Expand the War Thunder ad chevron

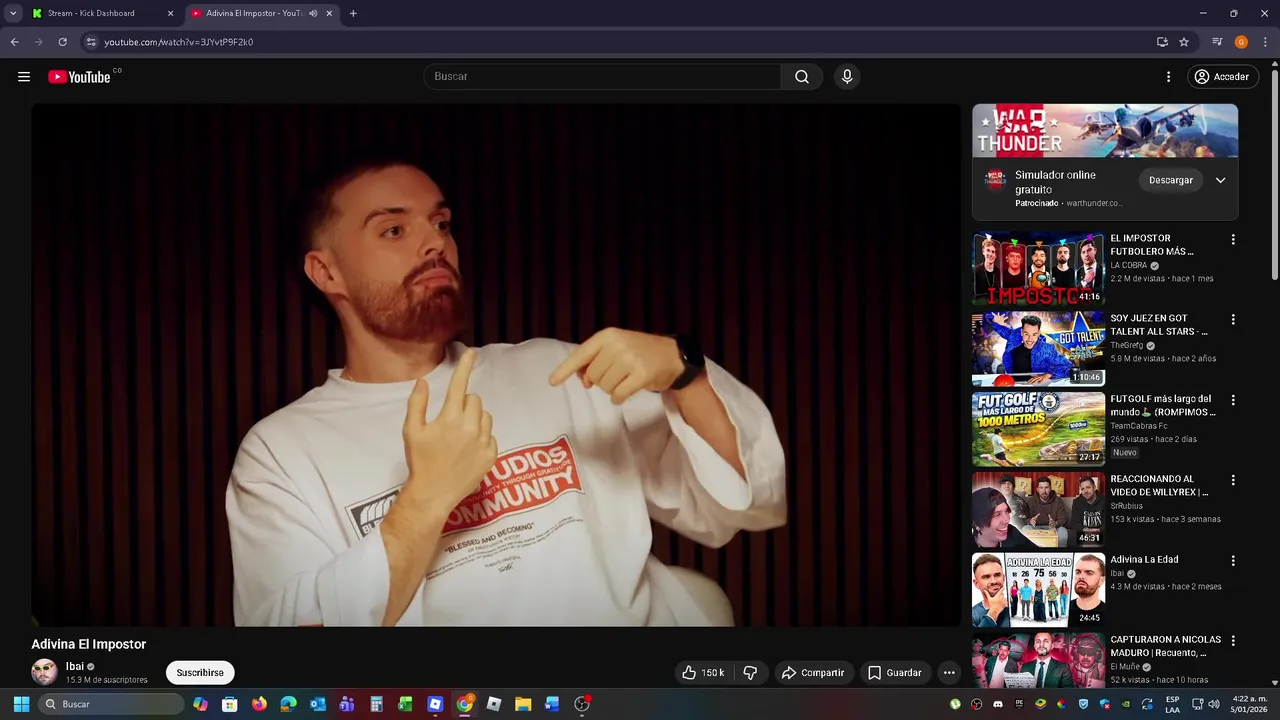pyautogui.click(x=1220, y=180)
